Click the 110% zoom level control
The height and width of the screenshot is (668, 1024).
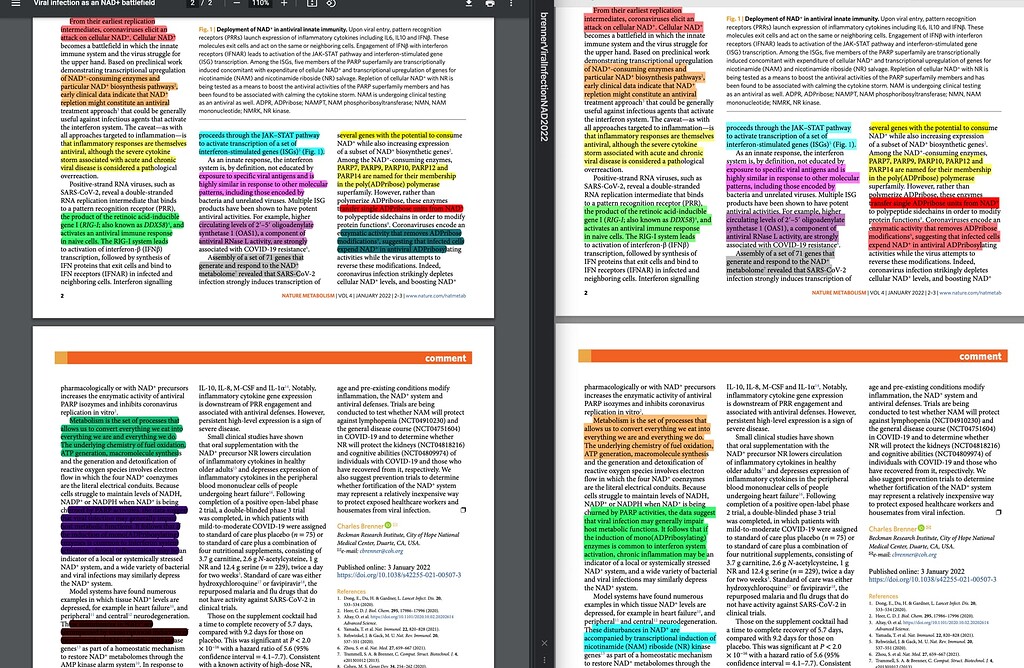[x=260, y=5]
